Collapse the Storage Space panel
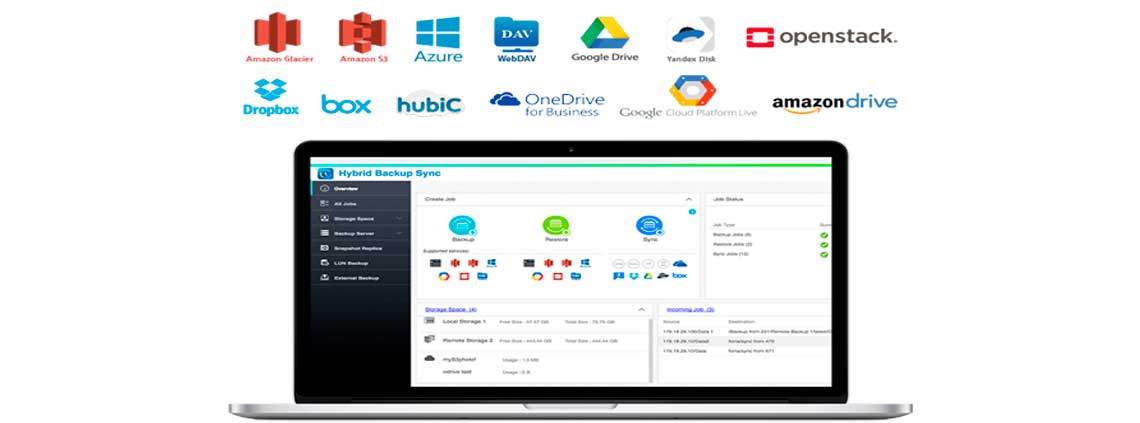Viewport: 1140px width, 423px height. click(x=641, y=310)
